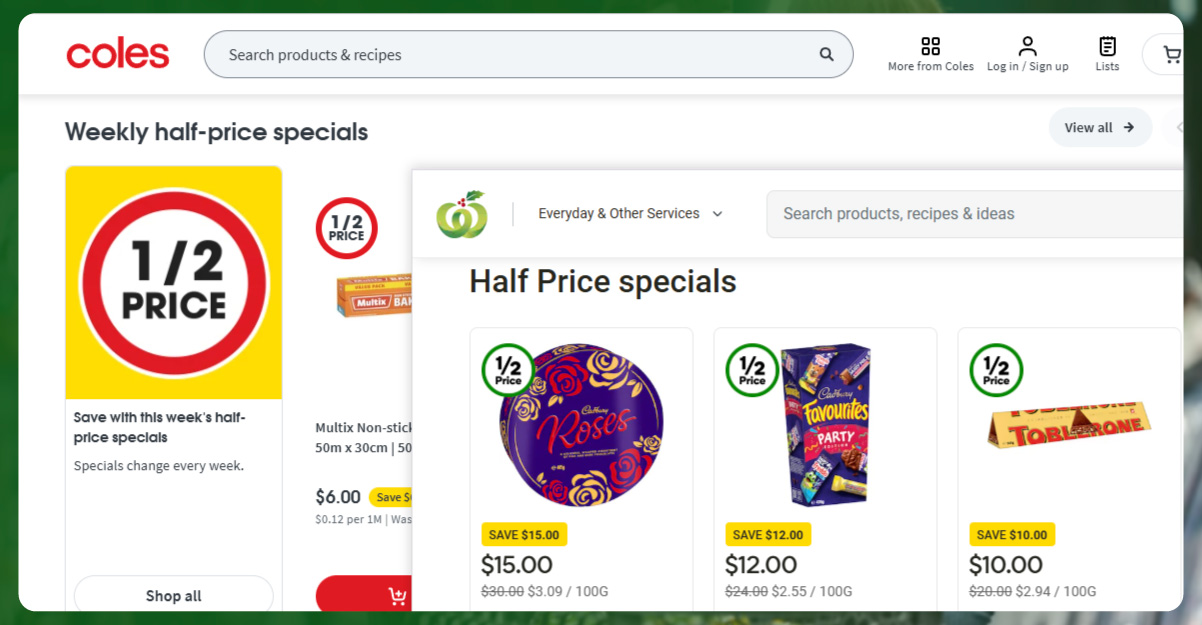Type in Coles search products field
The width and height of the screenshot is (1202, 625).
click(x=510, y=55)
